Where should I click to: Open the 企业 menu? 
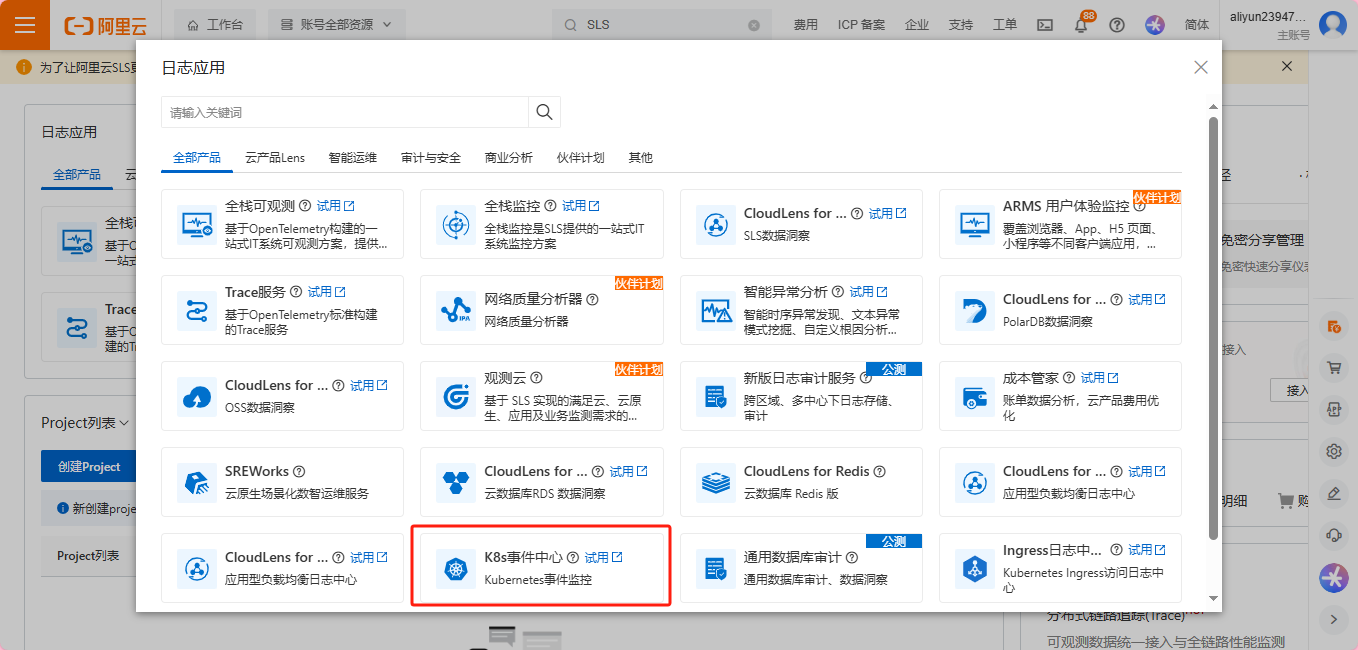(916, 25)
